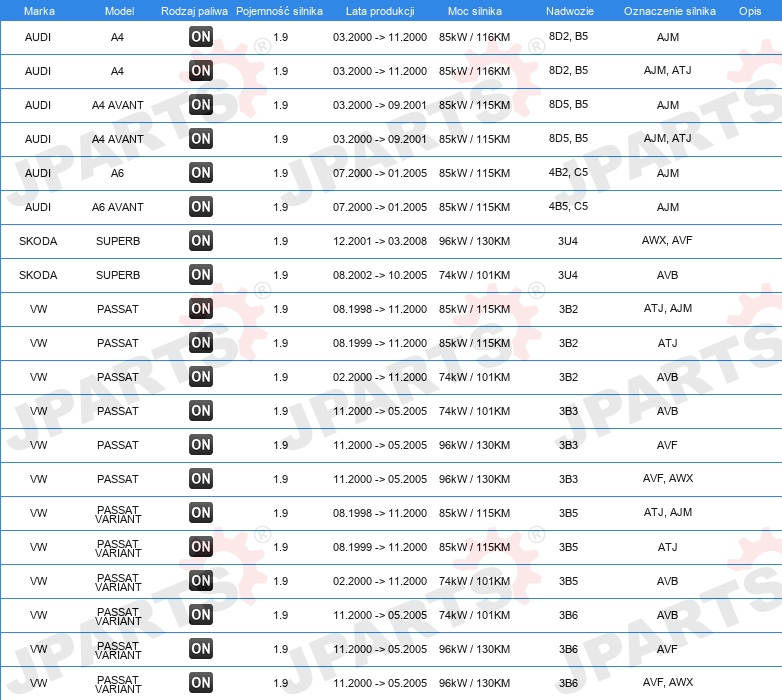Click the ON diesel badge in the A6 AVANT row
Screen dimensions: 782x700
click(x=201, y=206)
